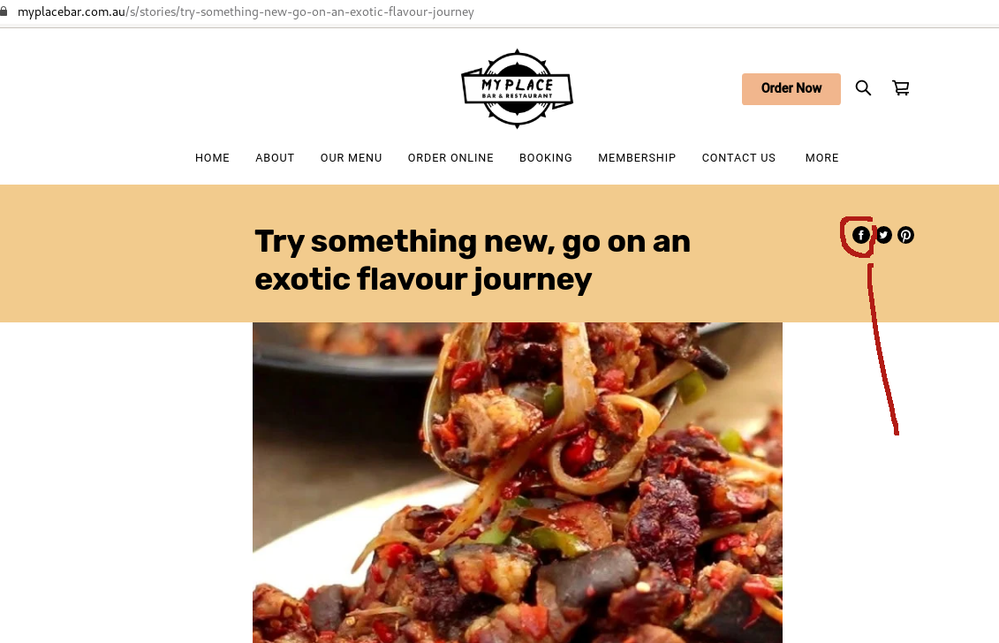Click the 'Try something new' article headline
The image size is (999, 643).
(x=472, y=261)
